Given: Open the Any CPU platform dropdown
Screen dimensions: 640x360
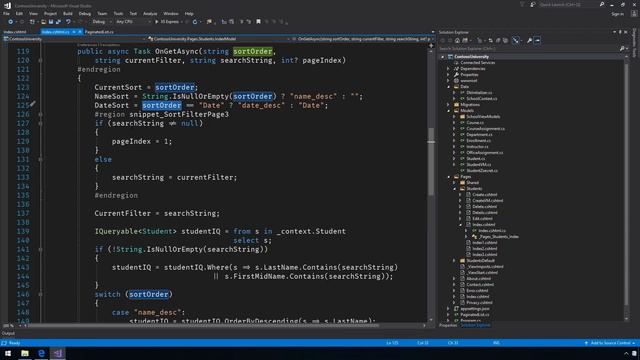Looking at the screenshot, I should [x=133, y=22].
